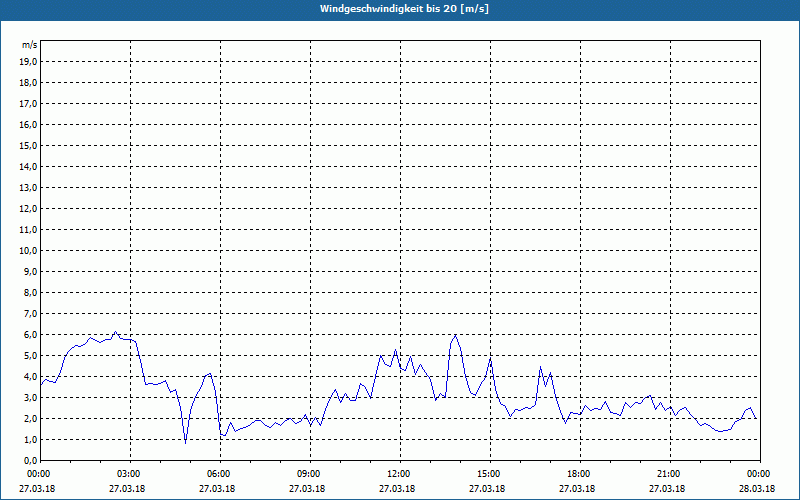Click the 5,0 y-axis value

pyautogui.click(x=30, y=356)
